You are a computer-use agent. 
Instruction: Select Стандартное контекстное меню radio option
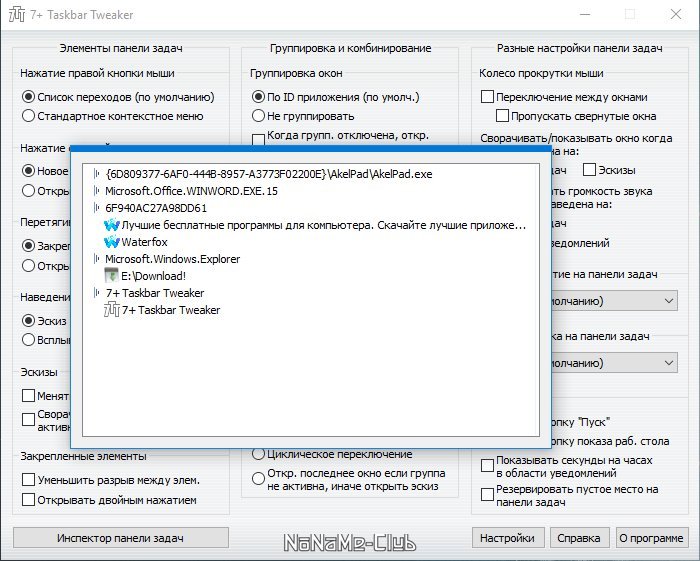pyautogui.click(x=28, y=116)
